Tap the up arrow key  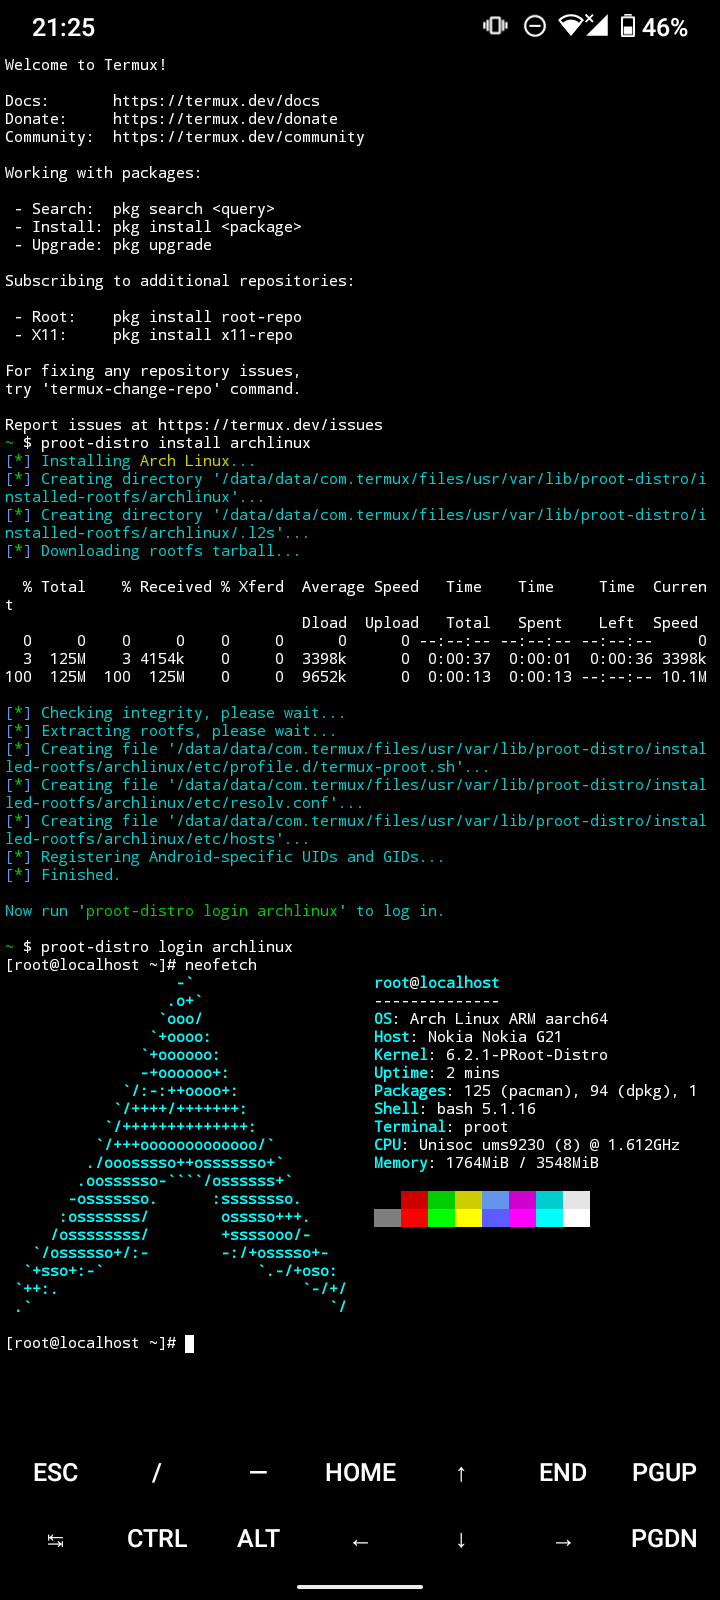pyautogui.click(x=461, y=1473)
